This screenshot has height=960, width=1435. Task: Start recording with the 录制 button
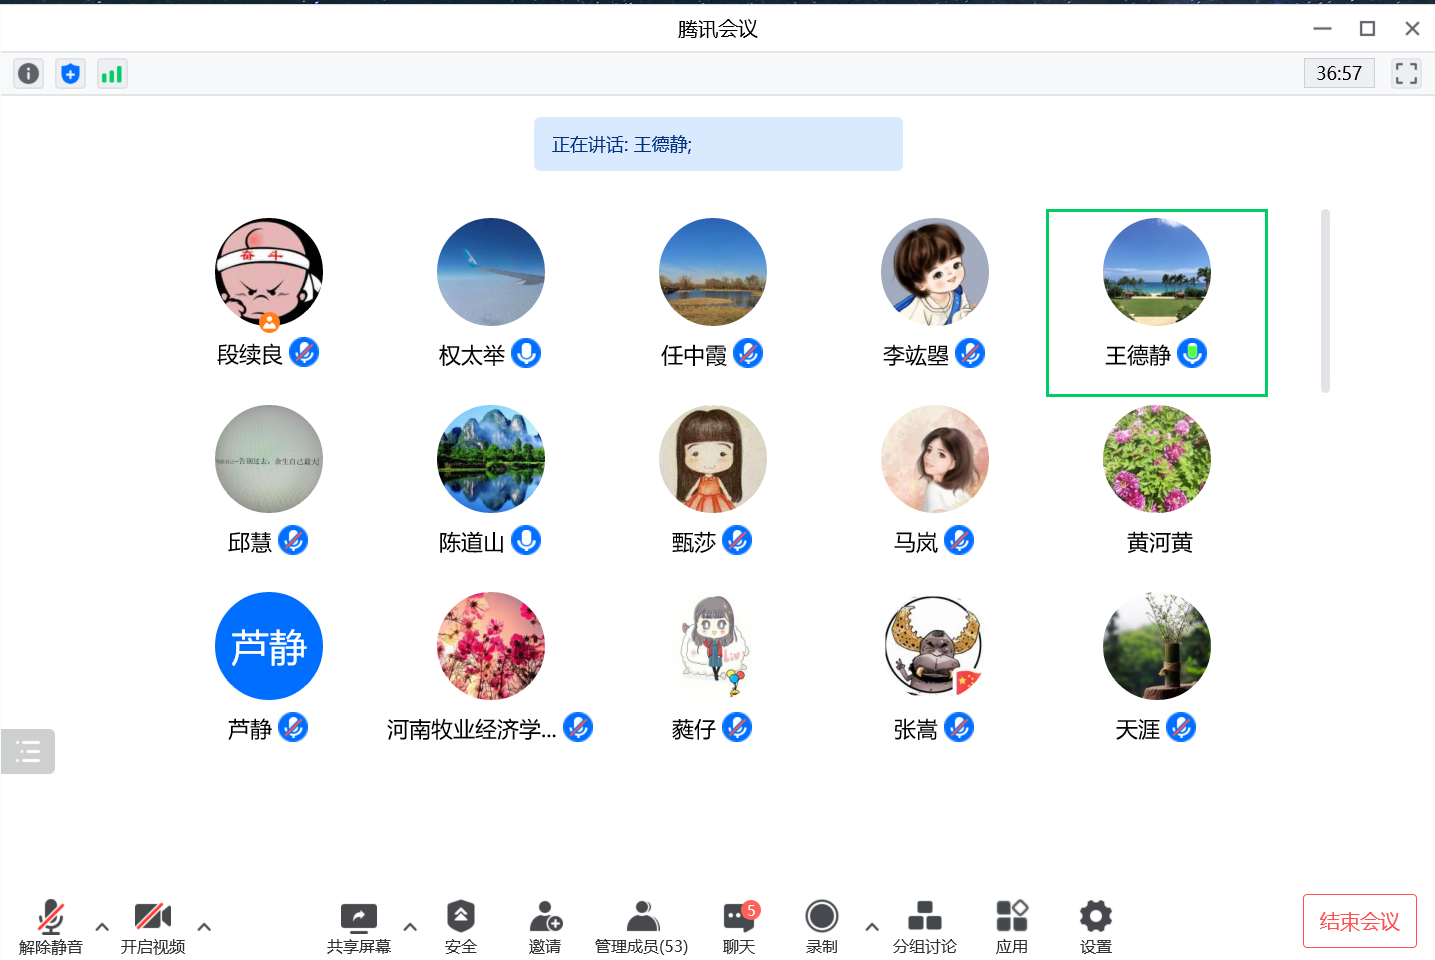(821, 927)
